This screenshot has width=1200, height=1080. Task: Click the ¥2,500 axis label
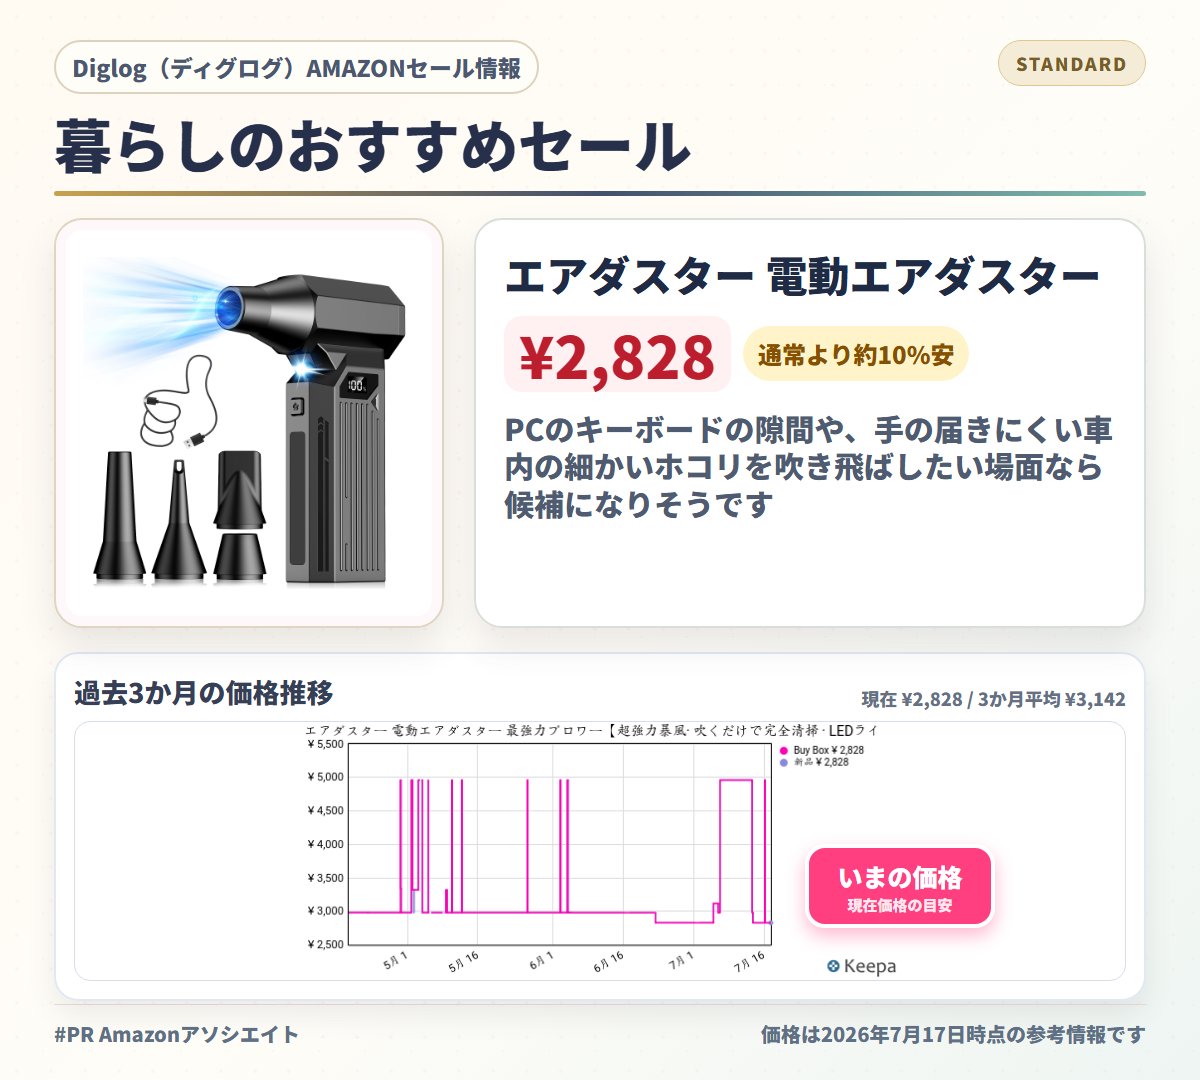(x=325, y=944)
